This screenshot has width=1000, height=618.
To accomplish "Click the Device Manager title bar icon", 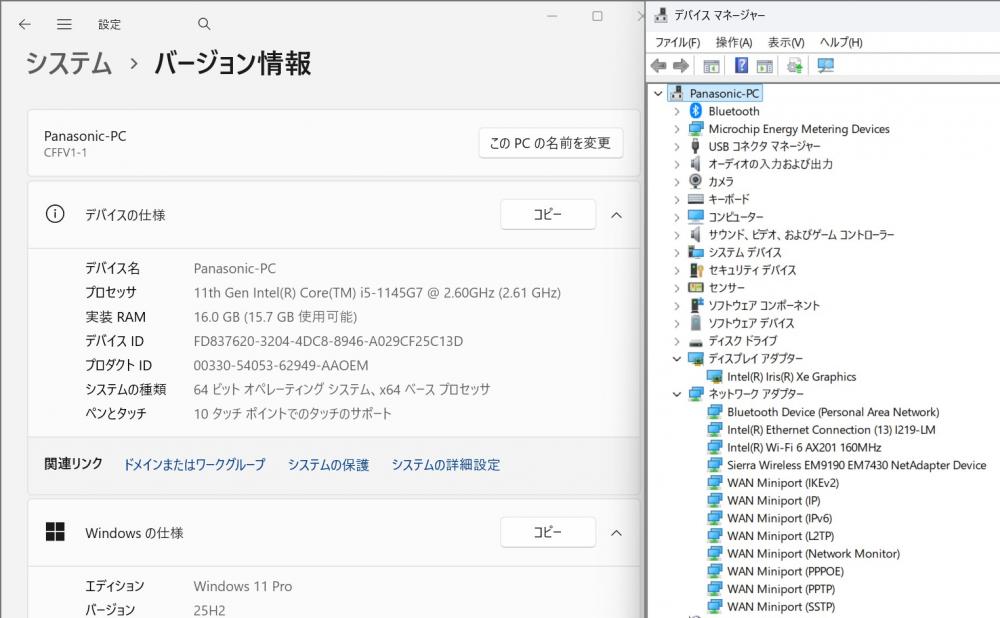I will (x=661, y=15).
